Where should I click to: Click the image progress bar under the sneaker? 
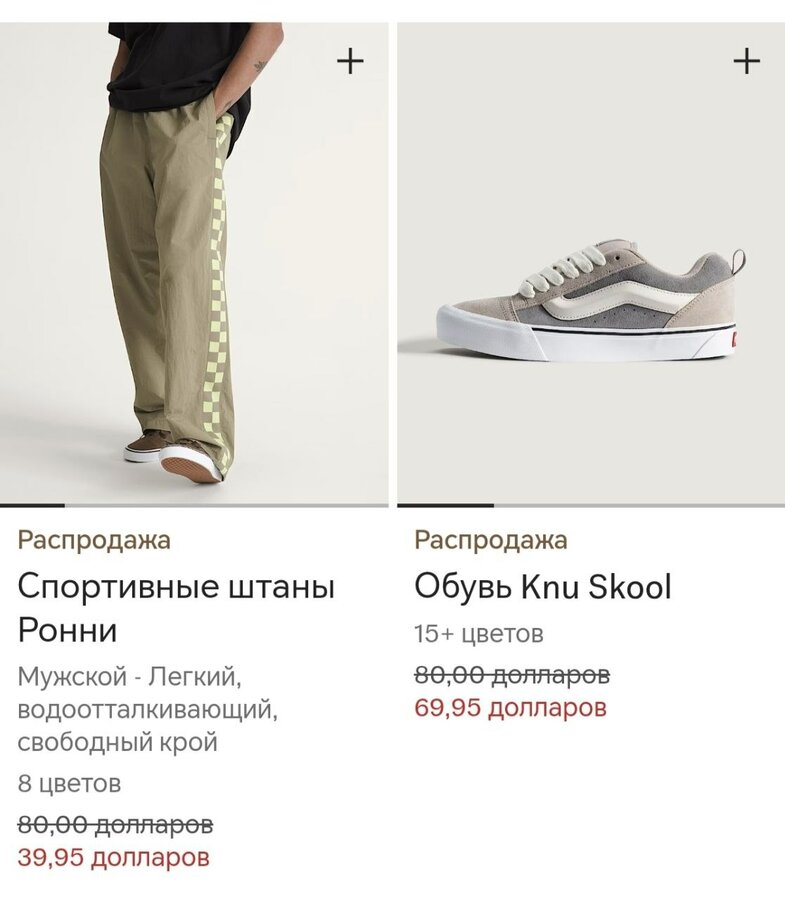click(591, 506)
